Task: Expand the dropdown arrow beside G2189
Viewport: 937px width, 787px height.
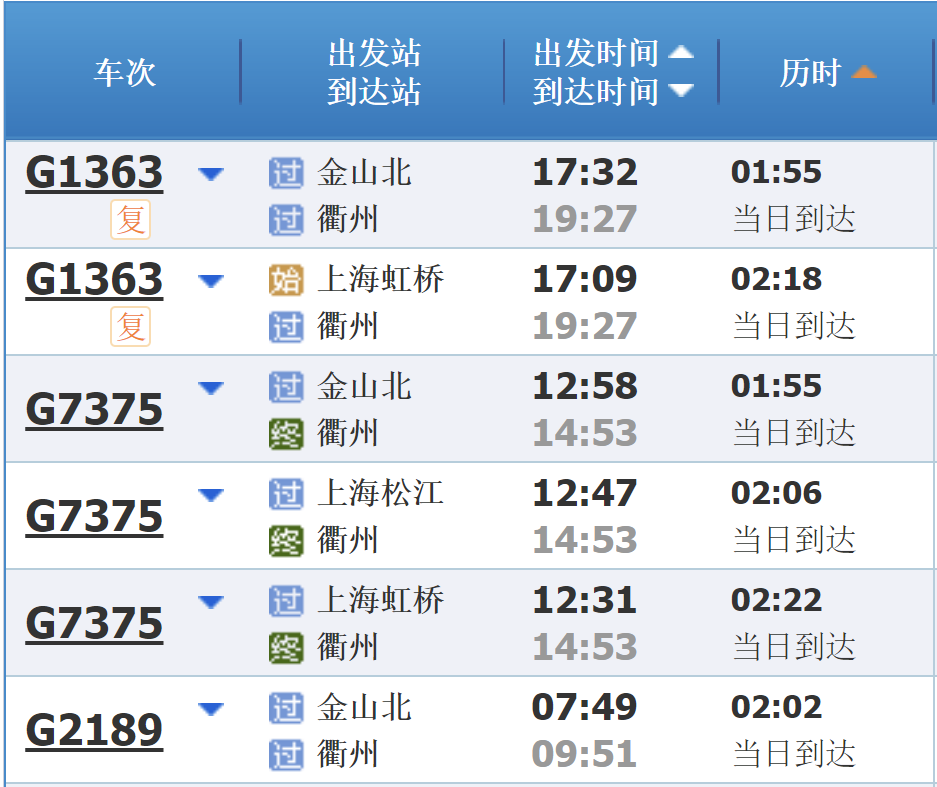Action: (211, 707)
